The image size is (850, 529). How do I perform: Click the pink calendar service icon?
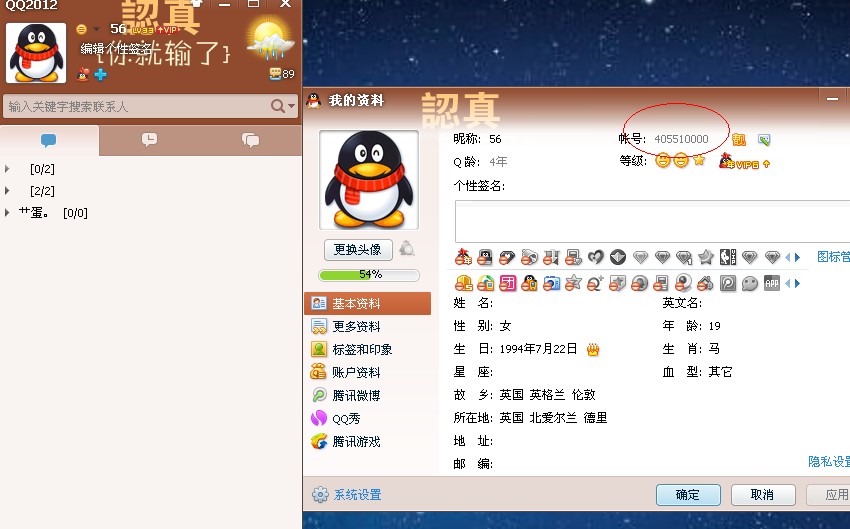(507, 283)
